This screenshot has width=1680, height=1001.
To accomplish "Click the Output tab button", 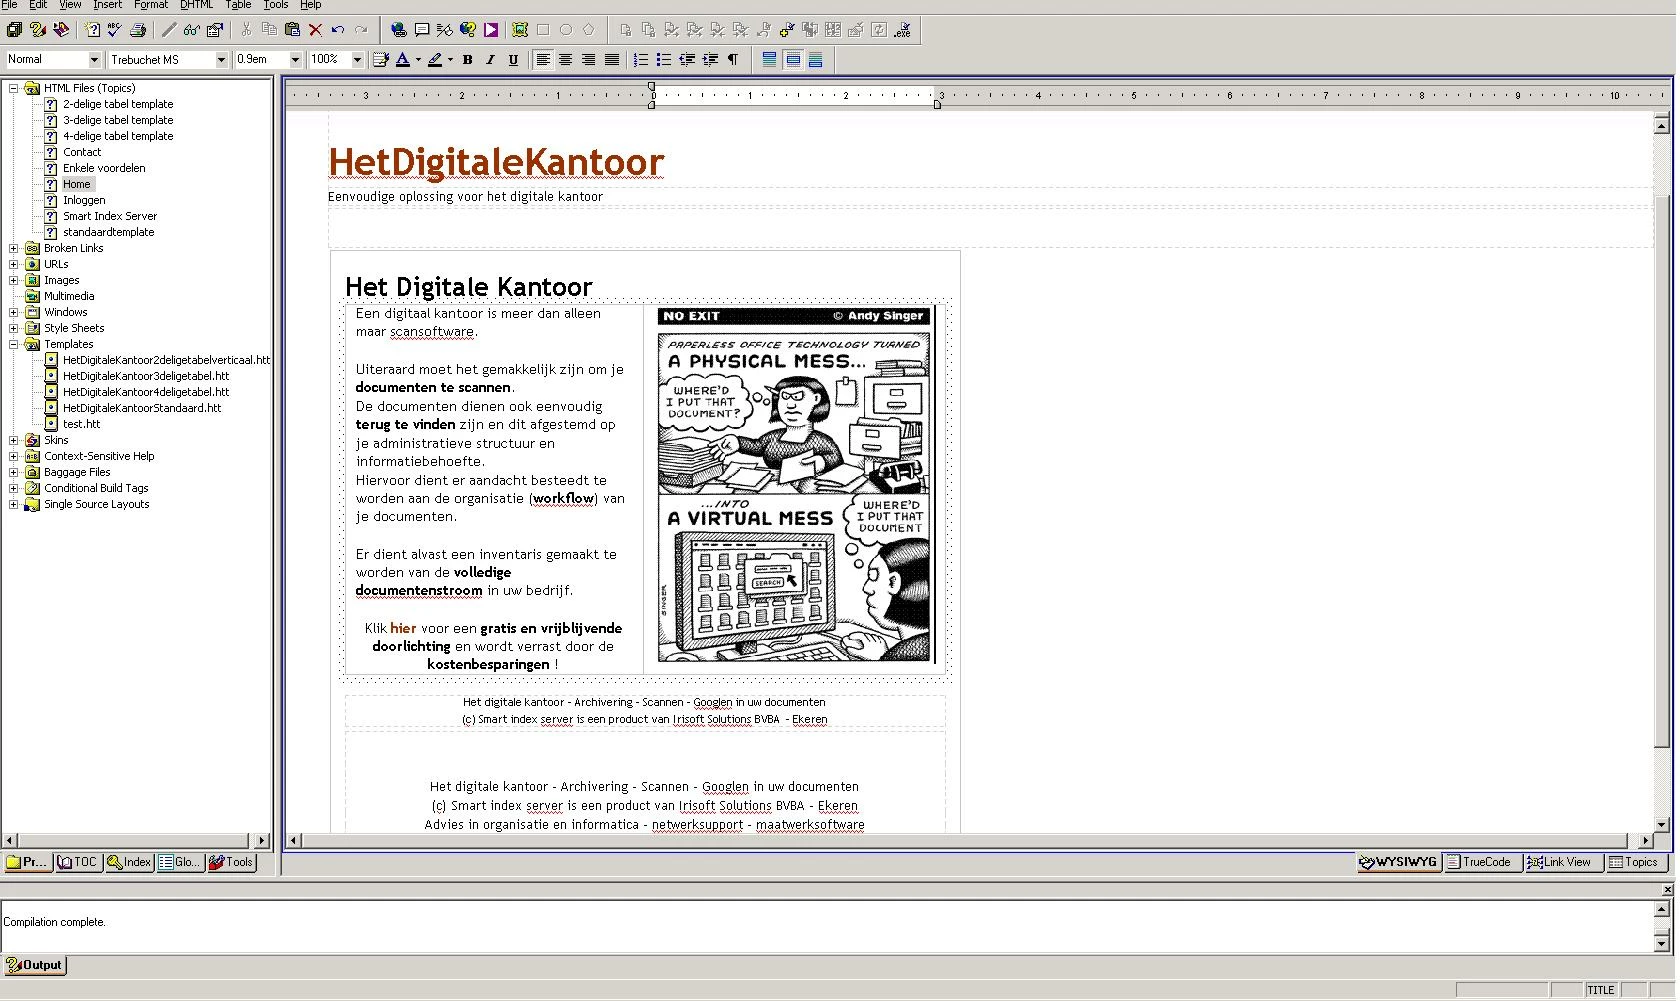I will tap(35, 965).
